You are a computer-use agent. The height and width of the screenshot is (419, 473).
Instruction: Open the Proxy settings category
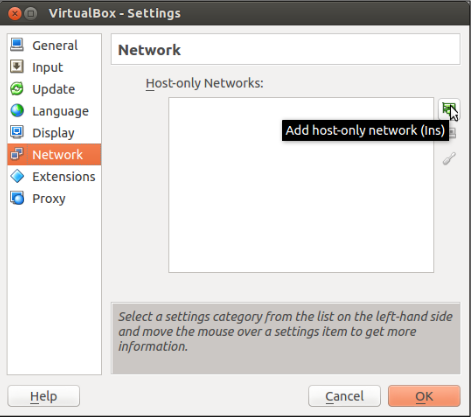[x=54, y=198]
